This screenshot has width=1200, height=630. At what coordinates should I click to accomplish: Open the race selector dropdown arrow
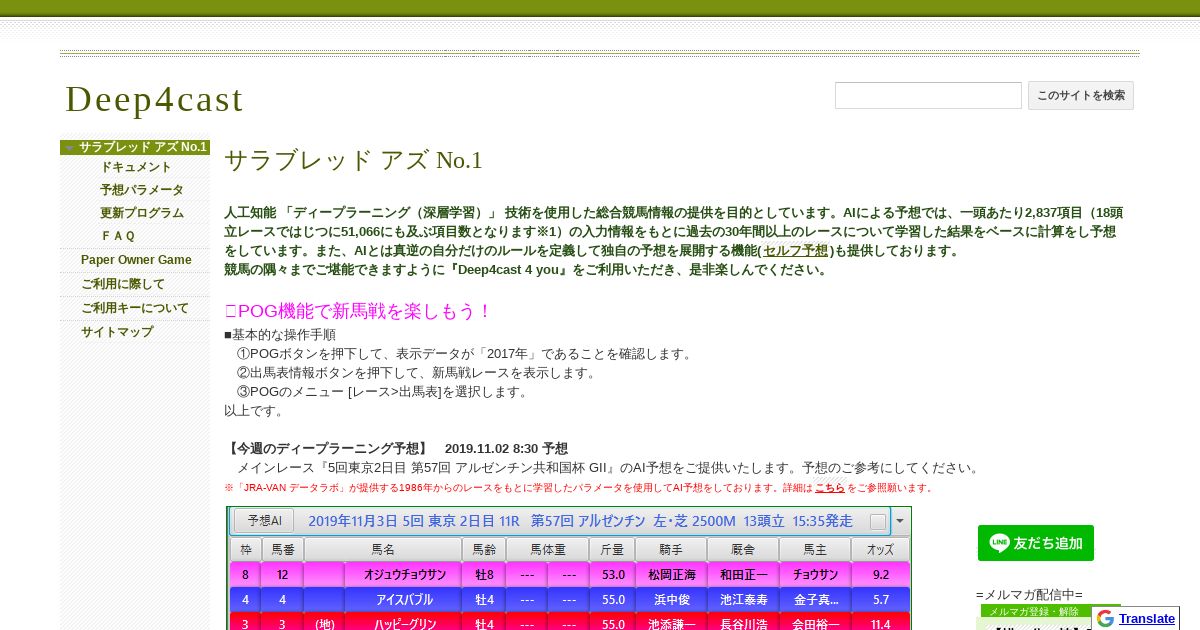pos(900,522)
